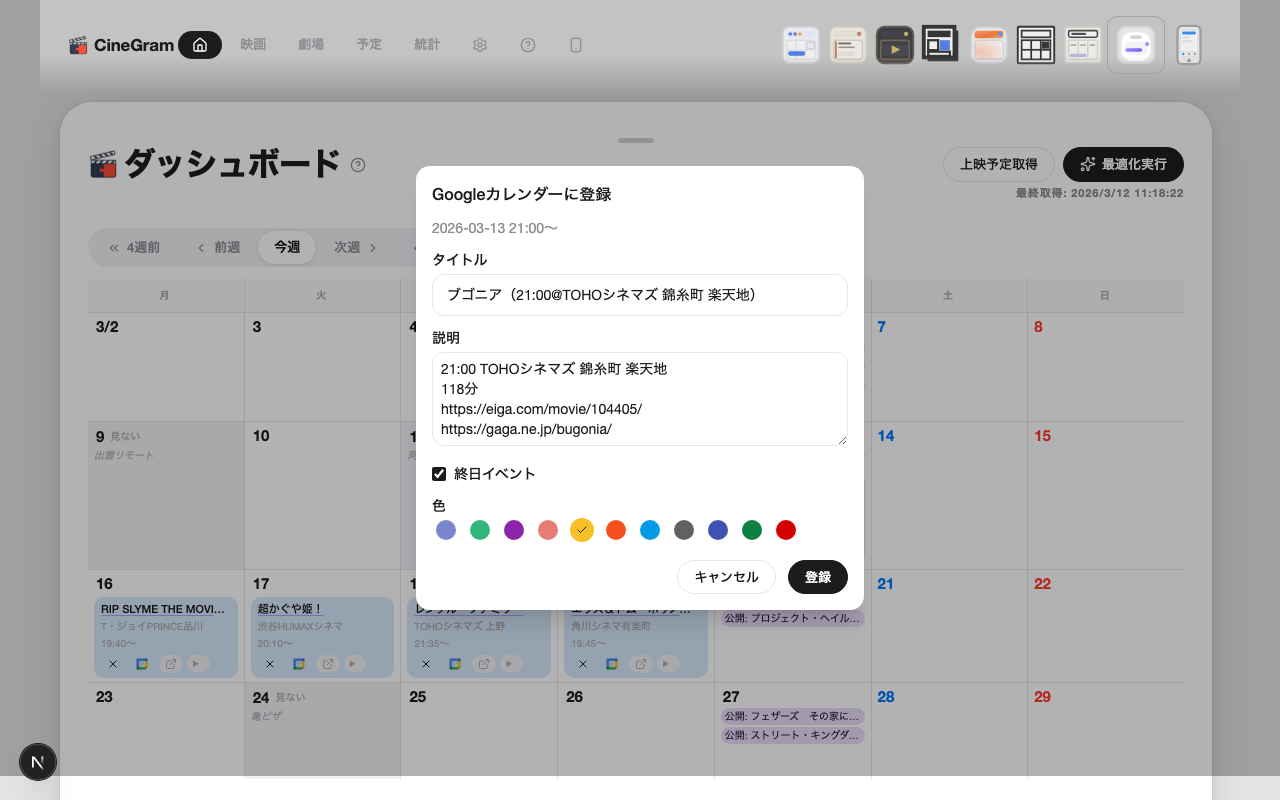Screen dimensions: 1280x800
Task: Open the 映画 menu item
Action: tap(254, 45)
